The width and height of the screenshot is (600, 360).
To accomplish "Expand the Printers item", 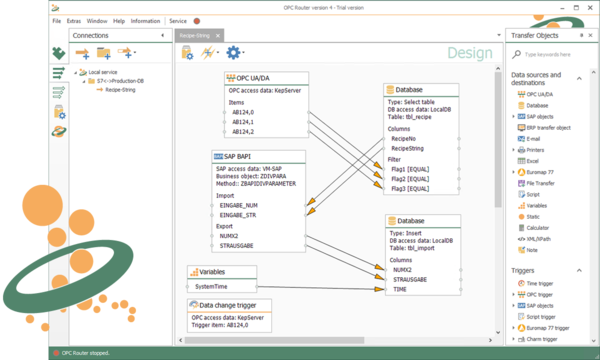I will pos(514,150).
